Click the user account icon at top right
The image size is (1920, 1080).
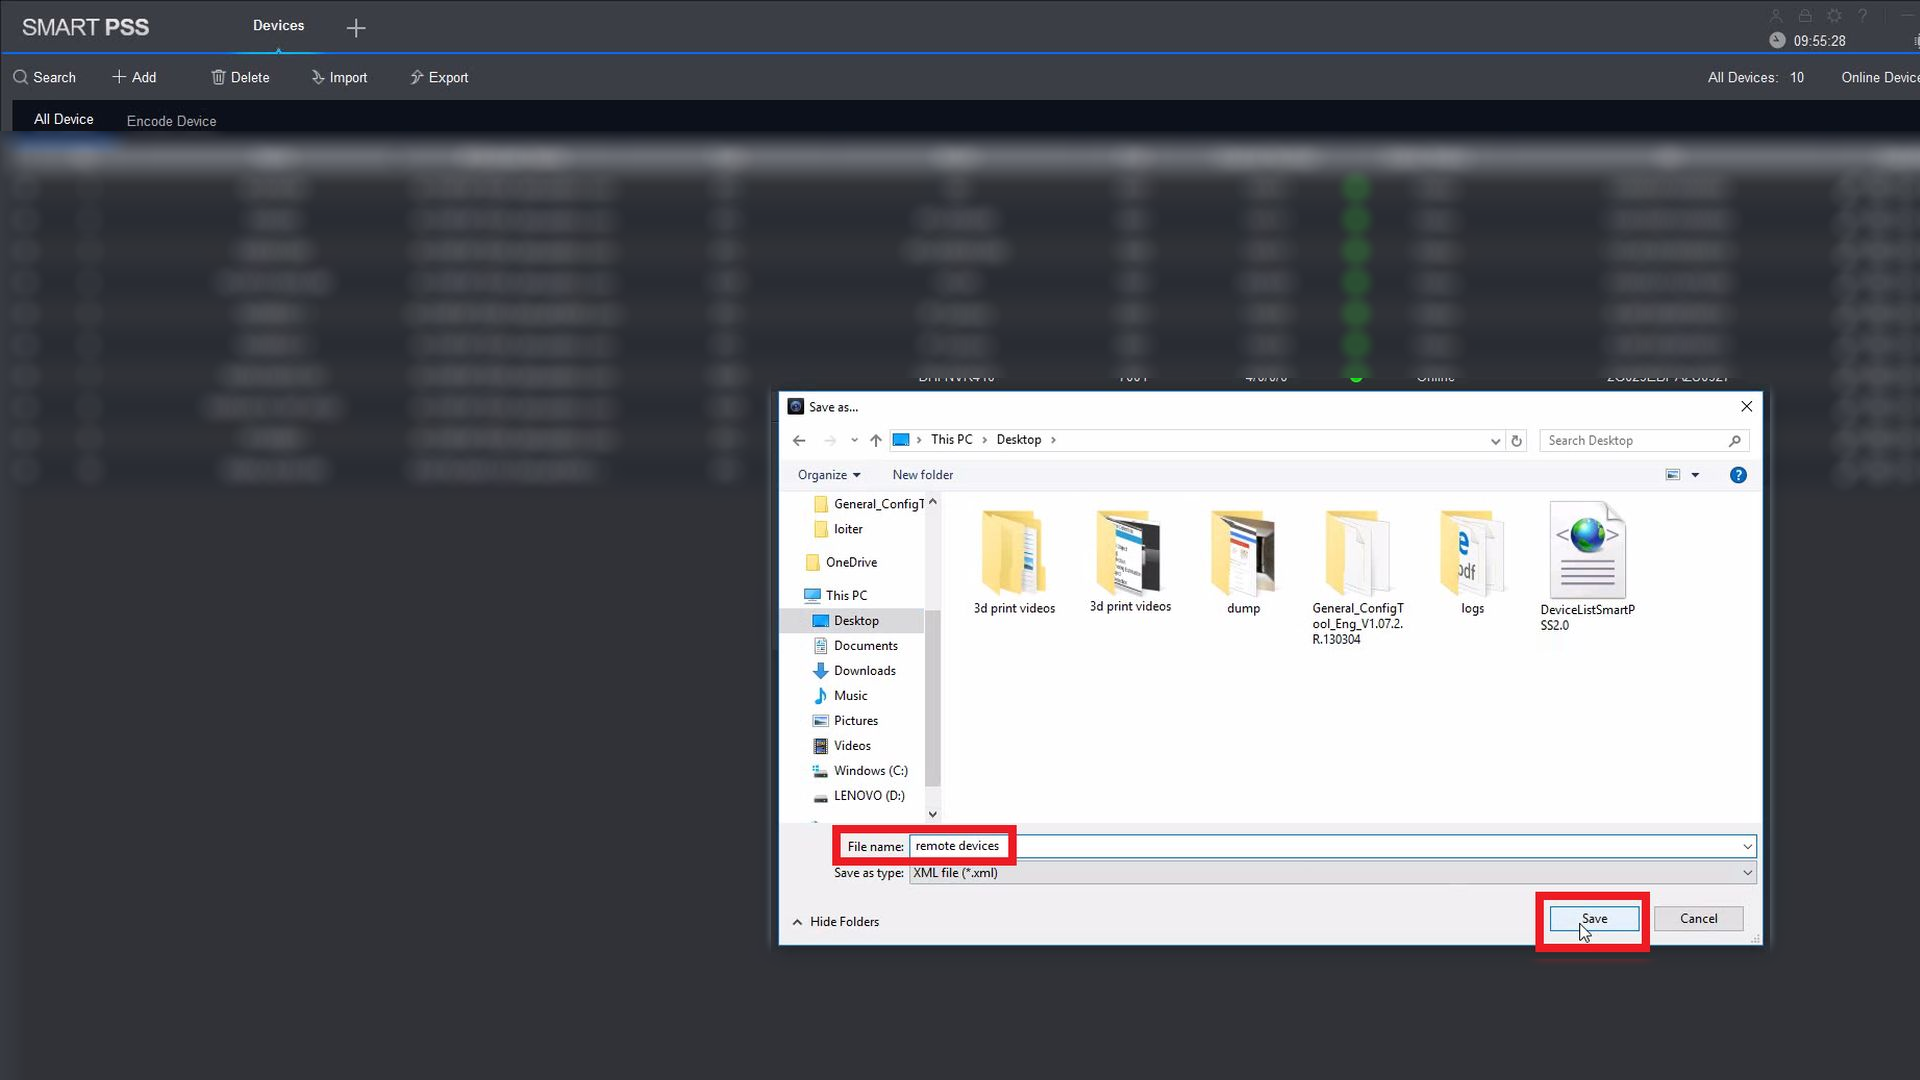click(1776, 16)
